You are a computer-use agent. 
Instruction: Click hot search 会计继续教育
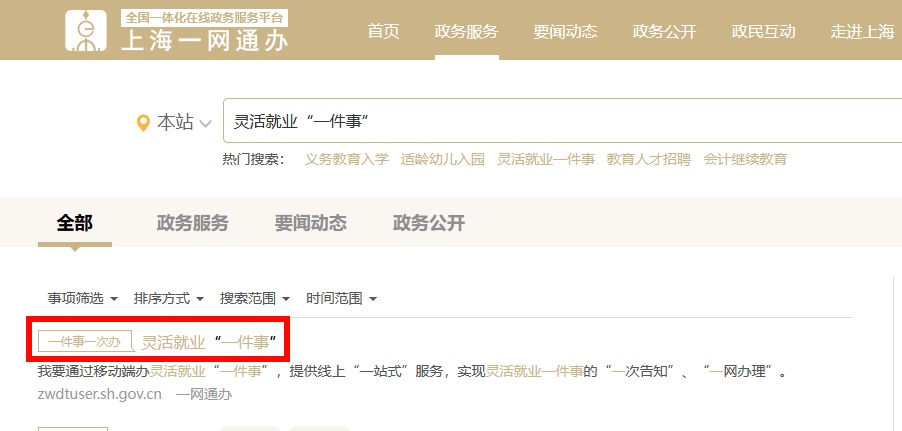click(x=746, y=159)
